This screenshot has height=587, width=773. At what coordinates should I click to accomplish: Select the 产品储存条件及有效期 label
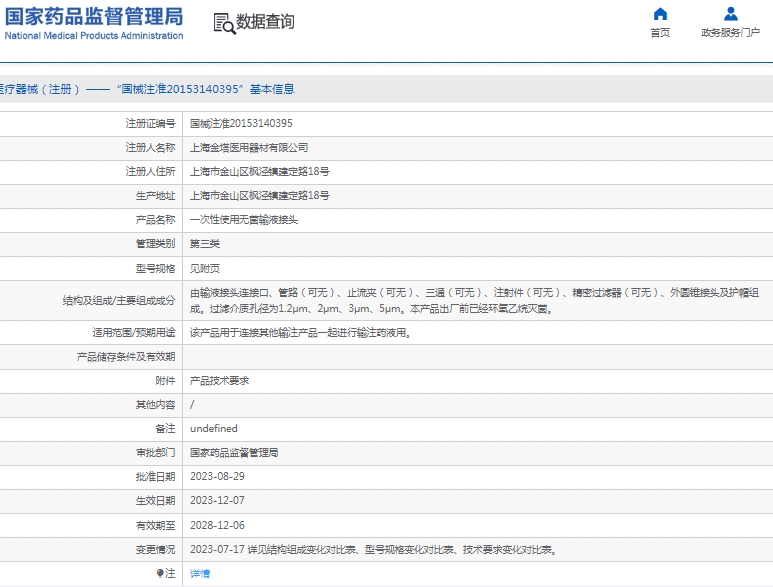click(x=126, y=357)
